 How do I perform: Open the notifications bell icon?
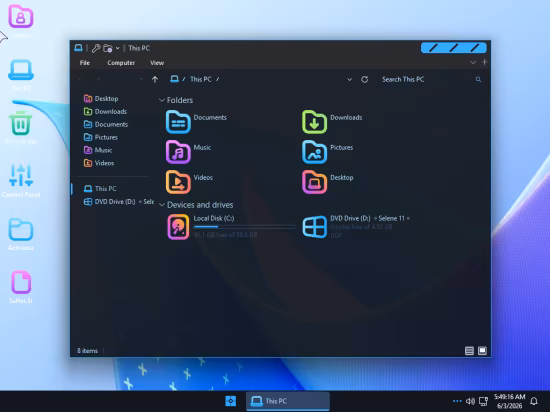coord(534,401)
